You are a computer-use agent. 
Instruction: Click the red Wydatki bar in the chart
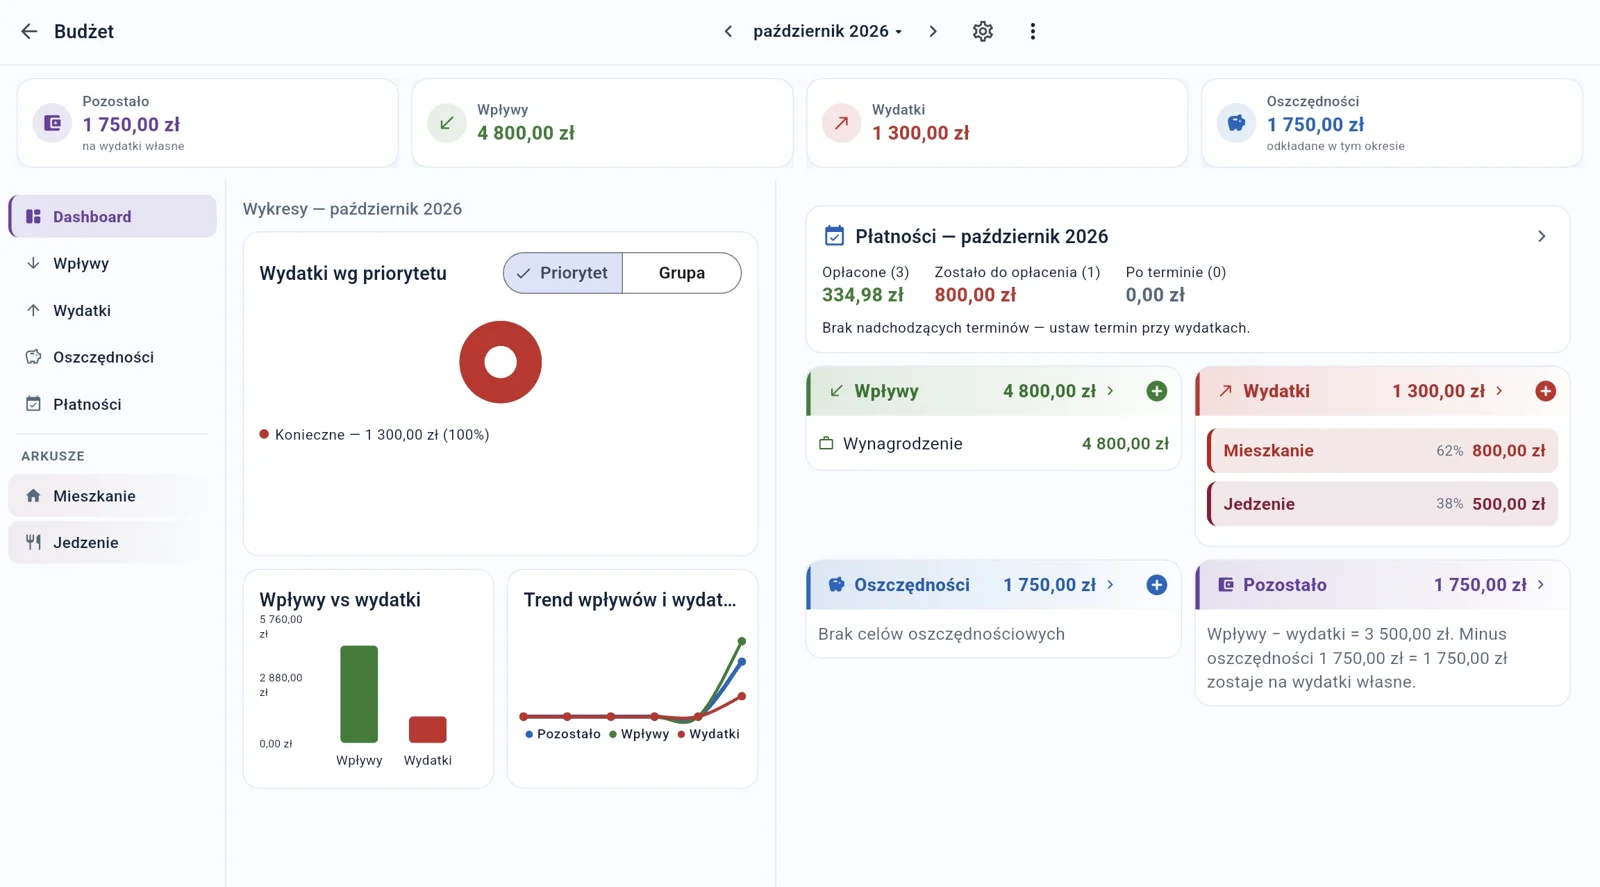428,729
